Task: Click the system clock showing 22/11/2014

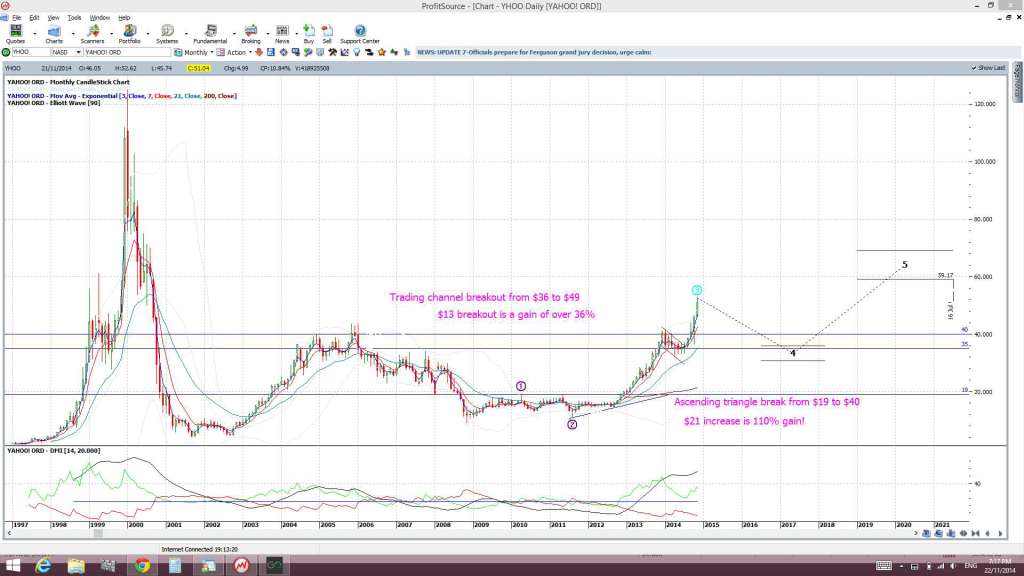Action: tap(1000, 566)
